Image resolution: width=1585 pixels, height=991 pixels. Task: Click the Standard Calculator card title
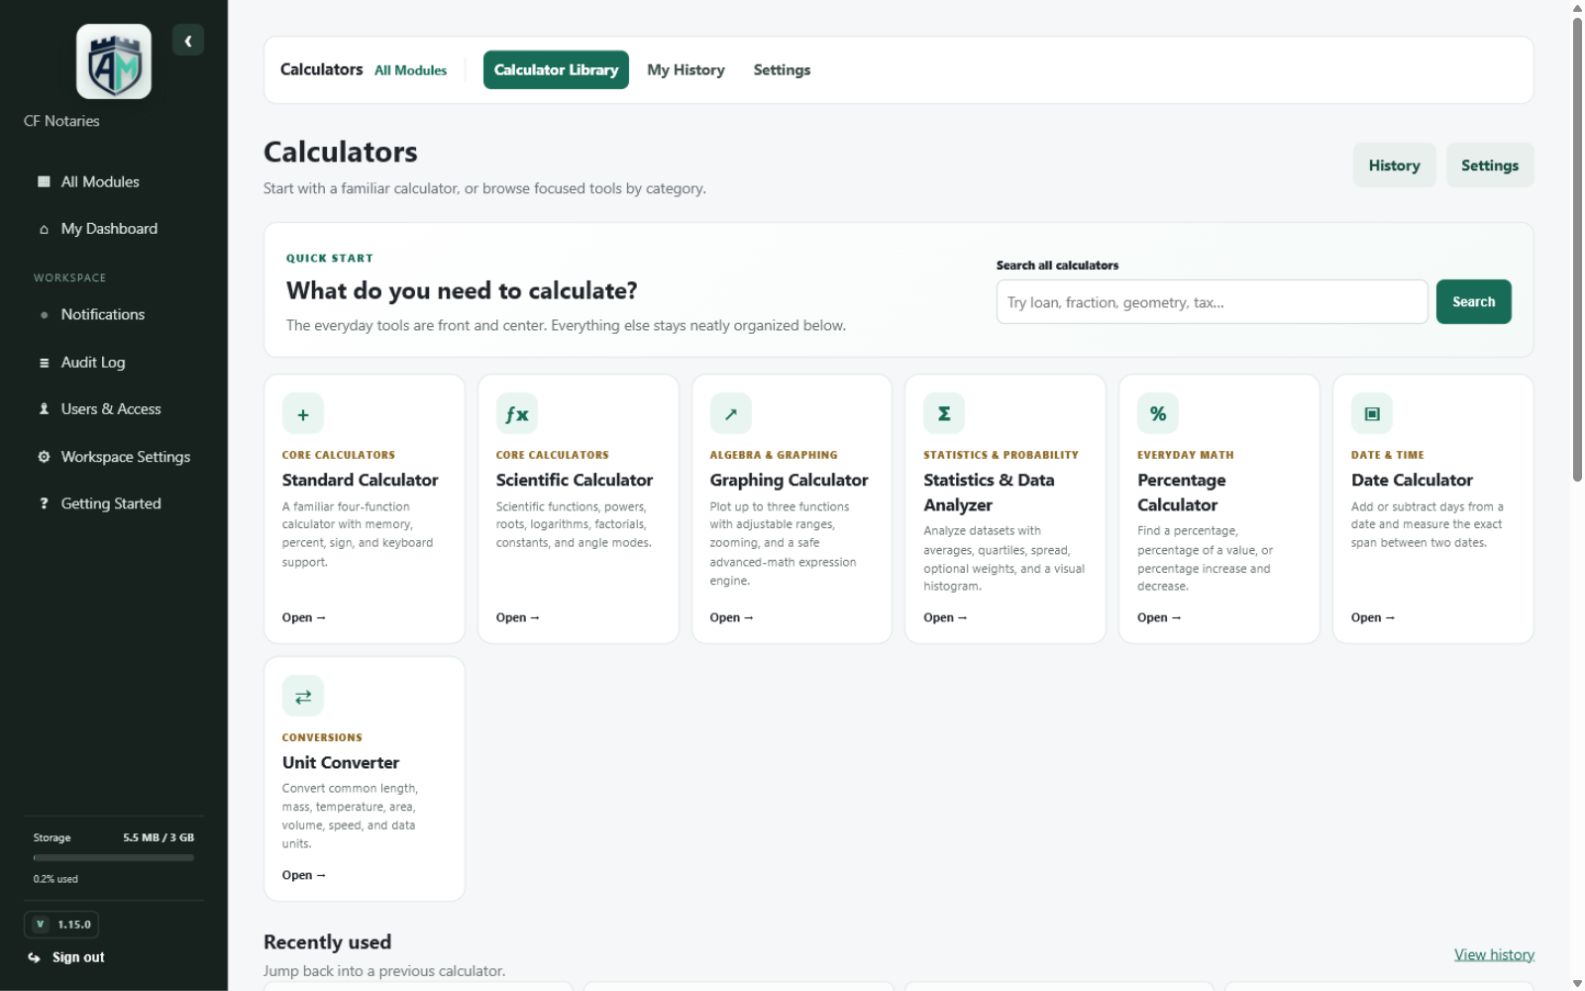pos(360,480)
